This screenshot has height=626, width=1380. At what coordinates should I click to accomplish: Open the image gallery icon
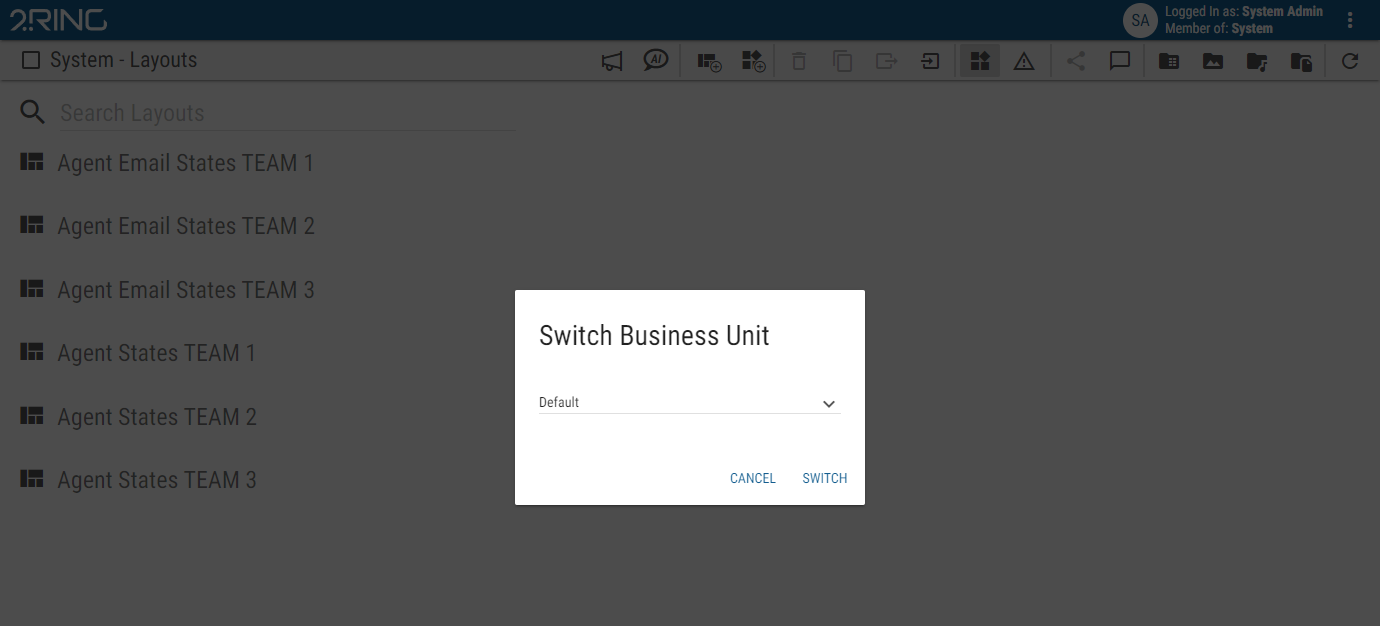(x=1212, y=60)
